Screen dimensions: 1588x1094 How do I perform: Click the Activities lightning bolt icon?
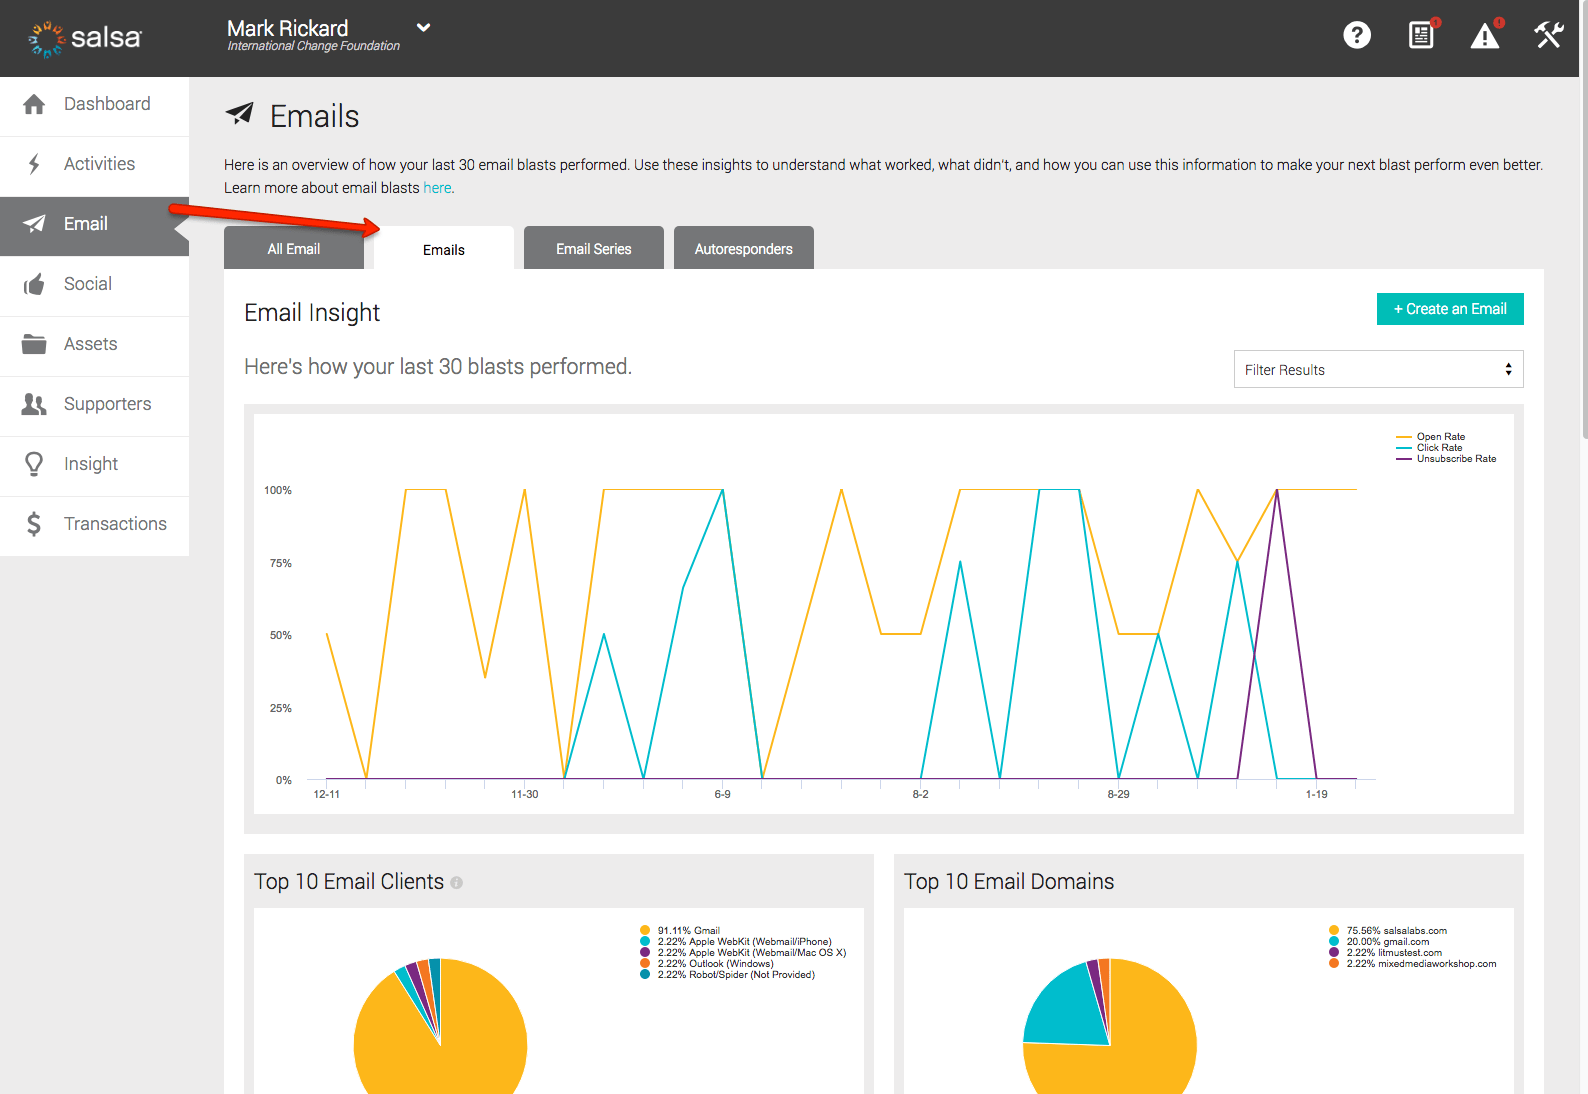coord(34,164)
